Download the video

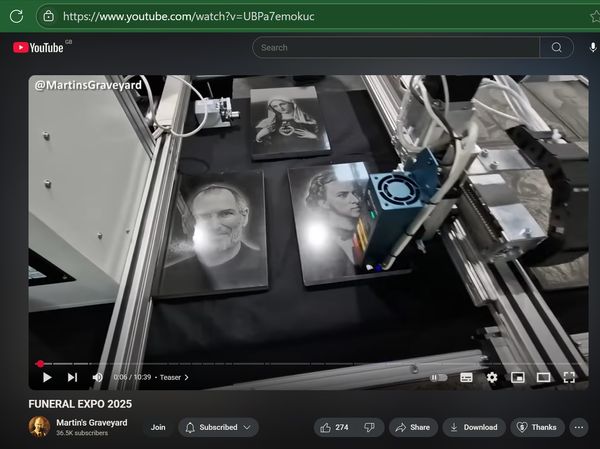click(473, 427)
